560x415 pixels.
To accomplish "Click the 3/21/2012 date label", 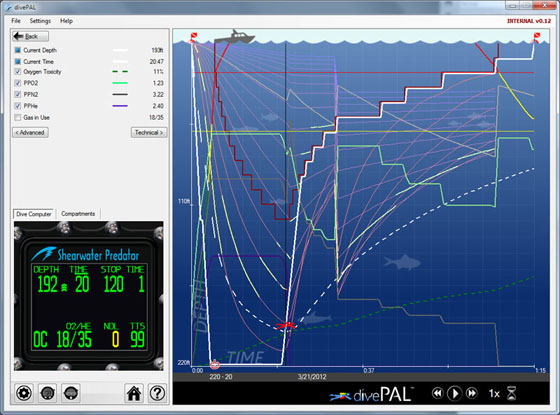I will 312,377.
